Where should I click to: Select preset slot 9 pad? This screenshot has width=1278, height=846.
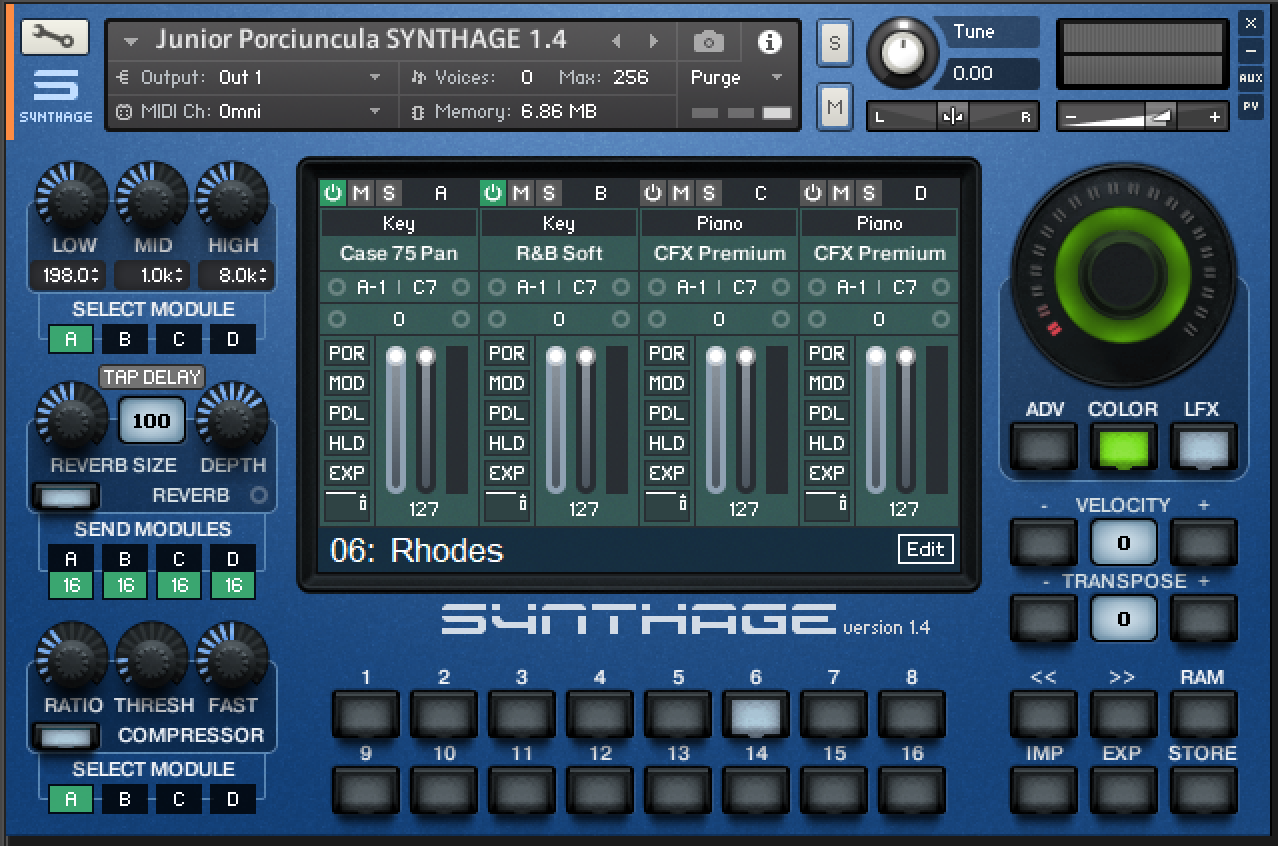[365, 791]
